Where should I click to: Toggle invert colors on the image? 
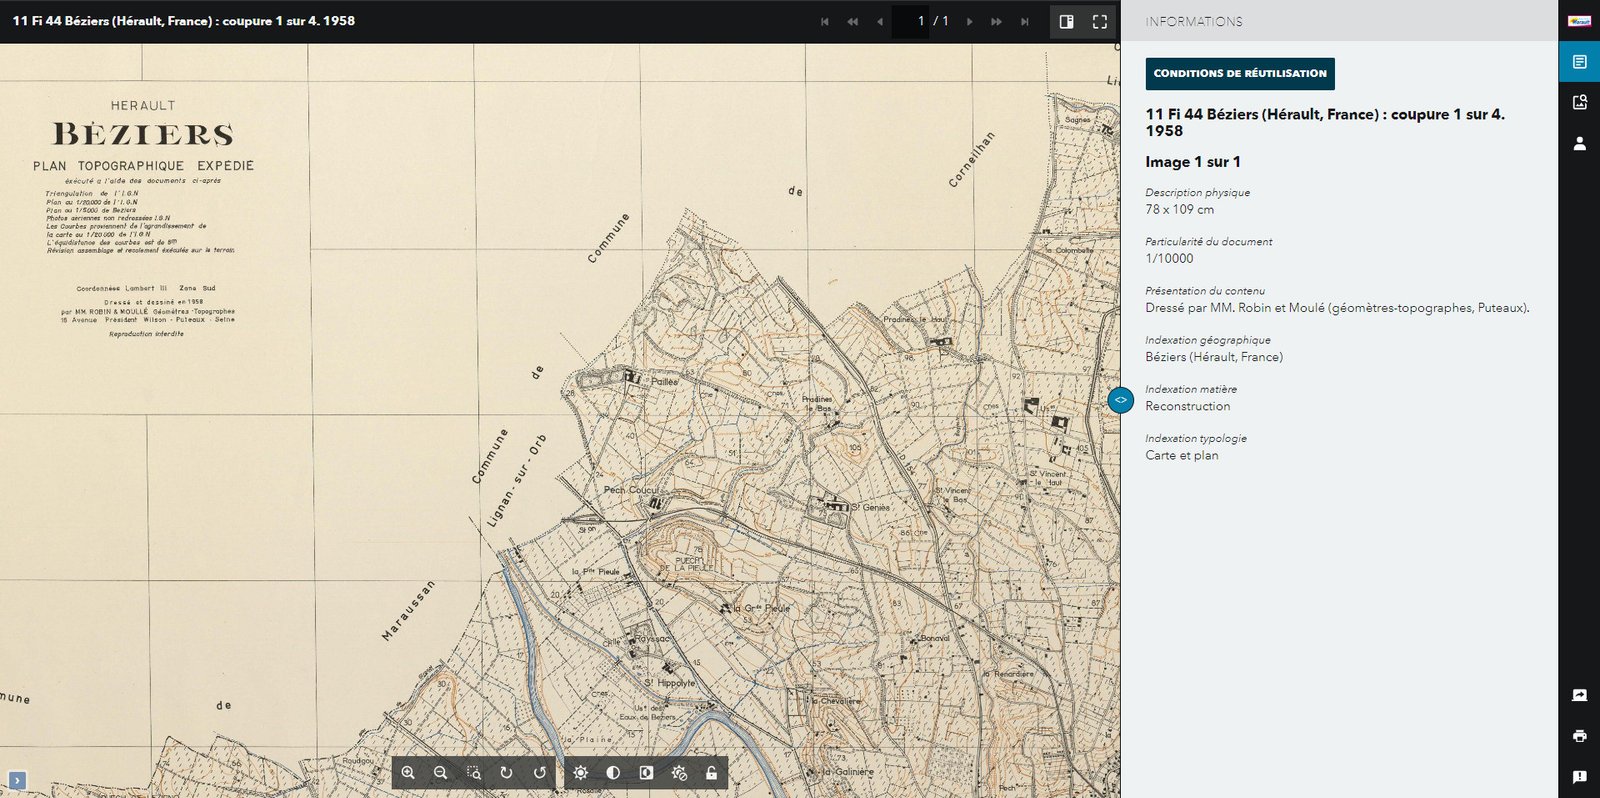pos(646,773)
